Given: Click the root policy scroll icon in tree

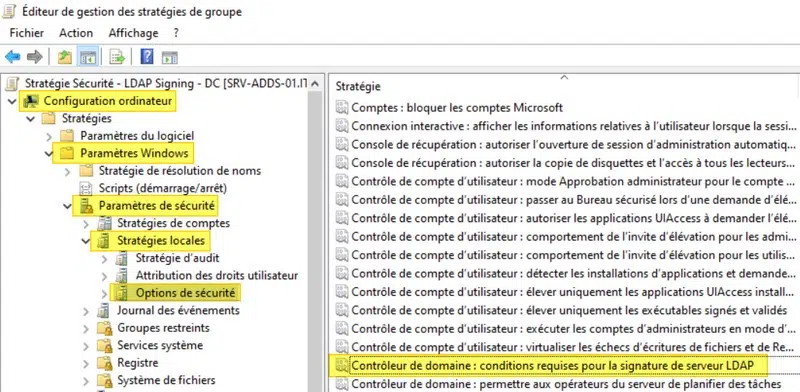Looking at the screenshot, I should pos(13,83).
